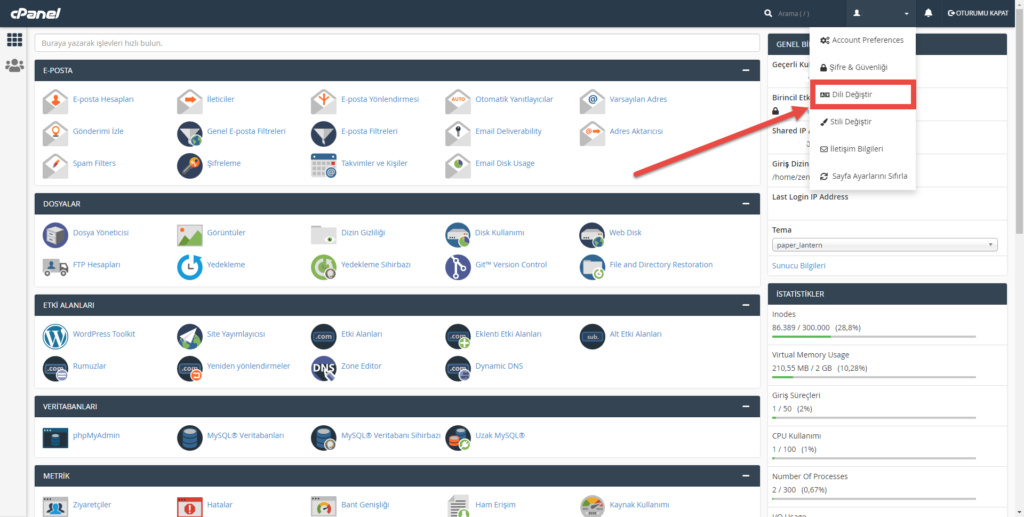Open the Site Yayımlayıcısı icon
The width and height of the screenshot is (1024, 517).
[x=190, y=336]
